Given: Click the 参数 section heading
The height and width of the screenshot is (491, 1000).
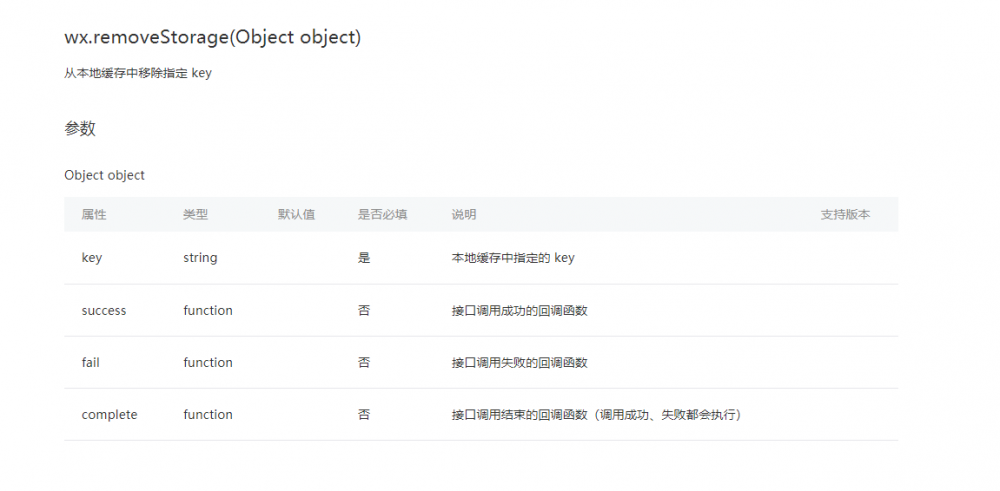Looking at the screenshot, I should (x=80, y=129).
